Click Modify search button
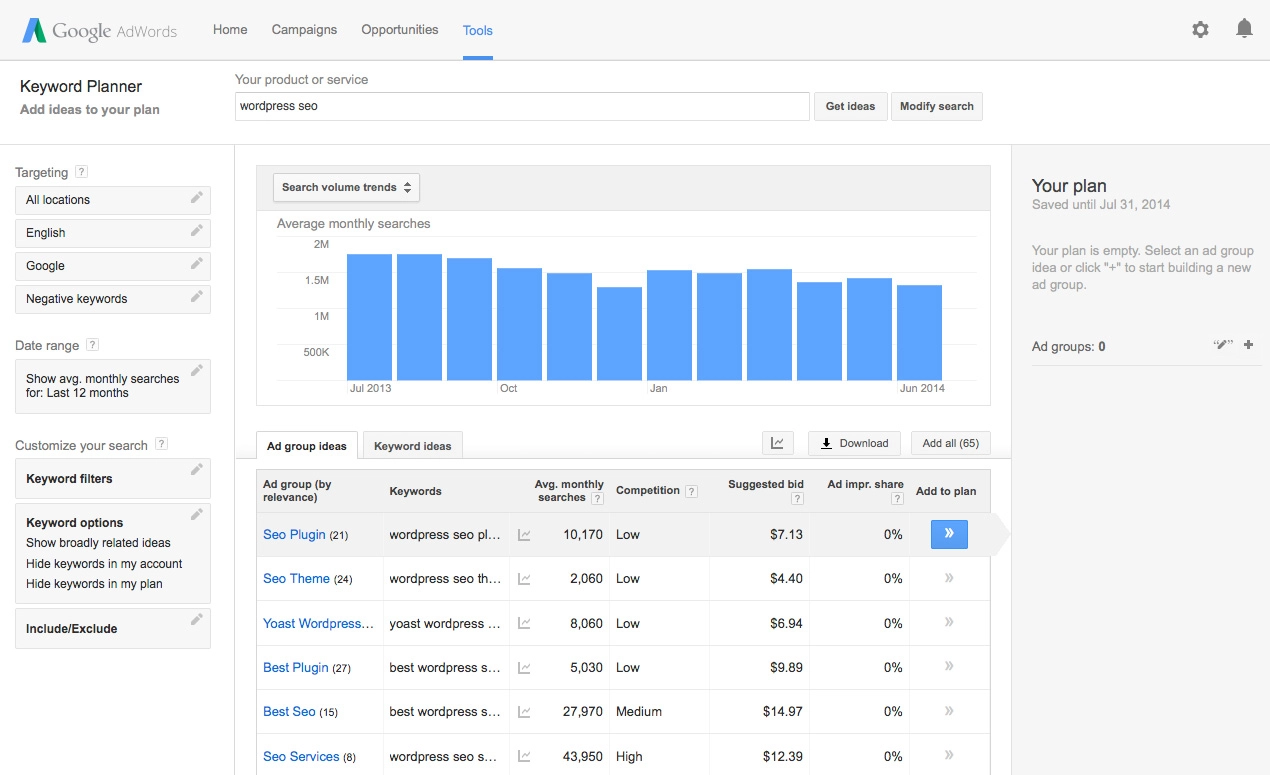 [937, 106]
